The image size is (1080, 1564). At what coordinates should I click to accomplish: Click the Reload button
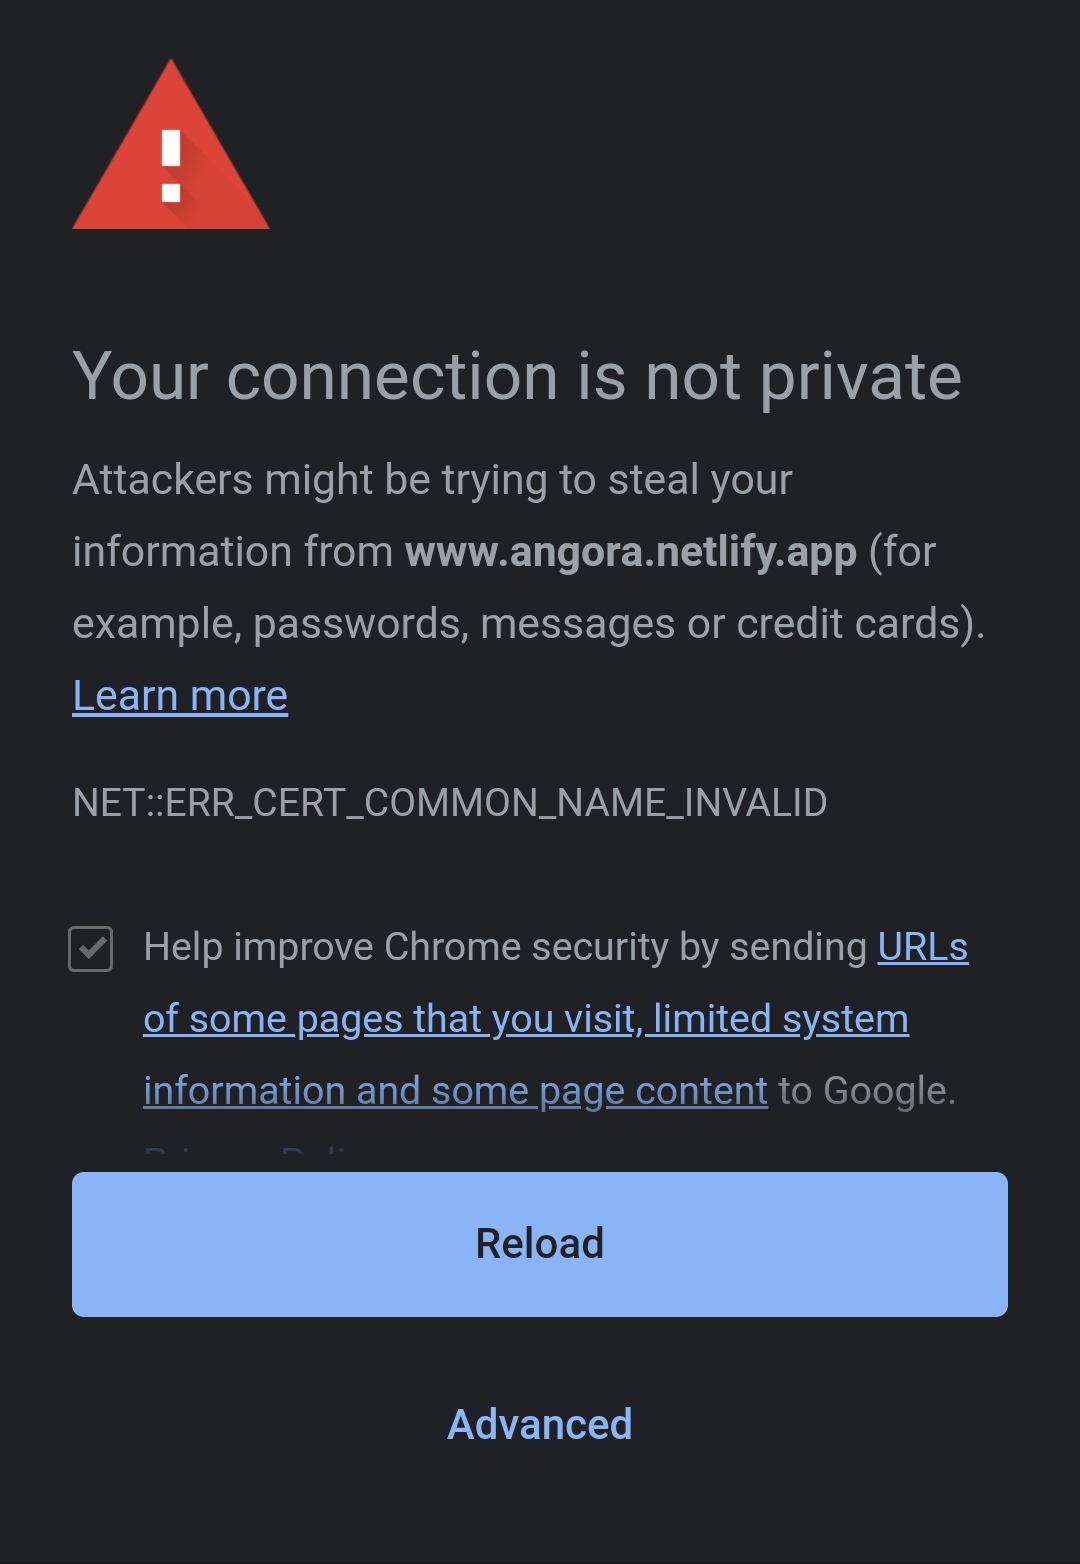(540, 1243)
